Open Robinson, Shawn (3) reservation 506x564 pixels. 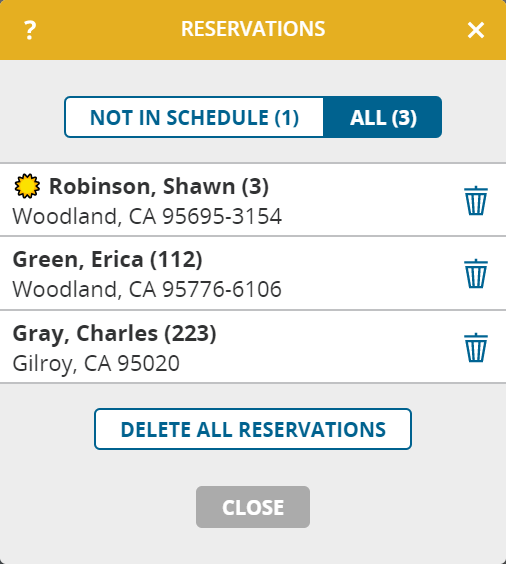tap(253, 200)
